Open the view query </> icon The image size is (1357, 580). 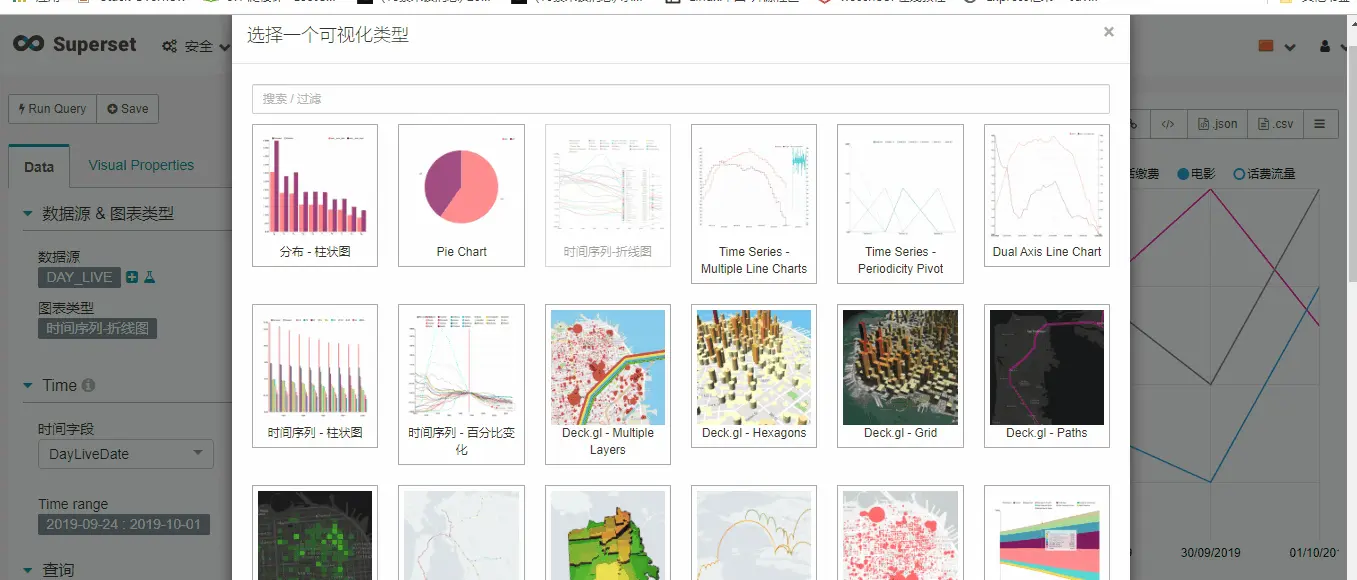tap(1168, 123)
